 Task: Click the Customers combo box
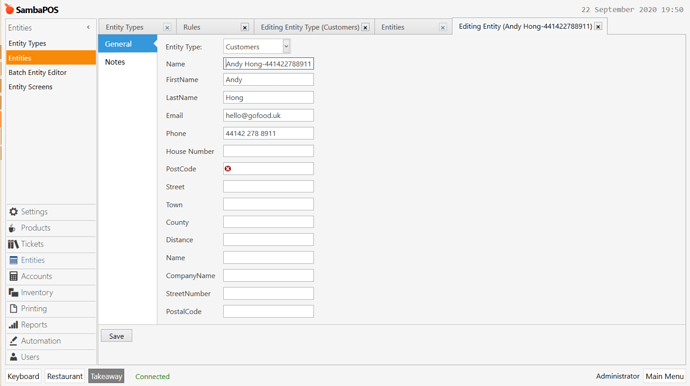tap(257, 46)
